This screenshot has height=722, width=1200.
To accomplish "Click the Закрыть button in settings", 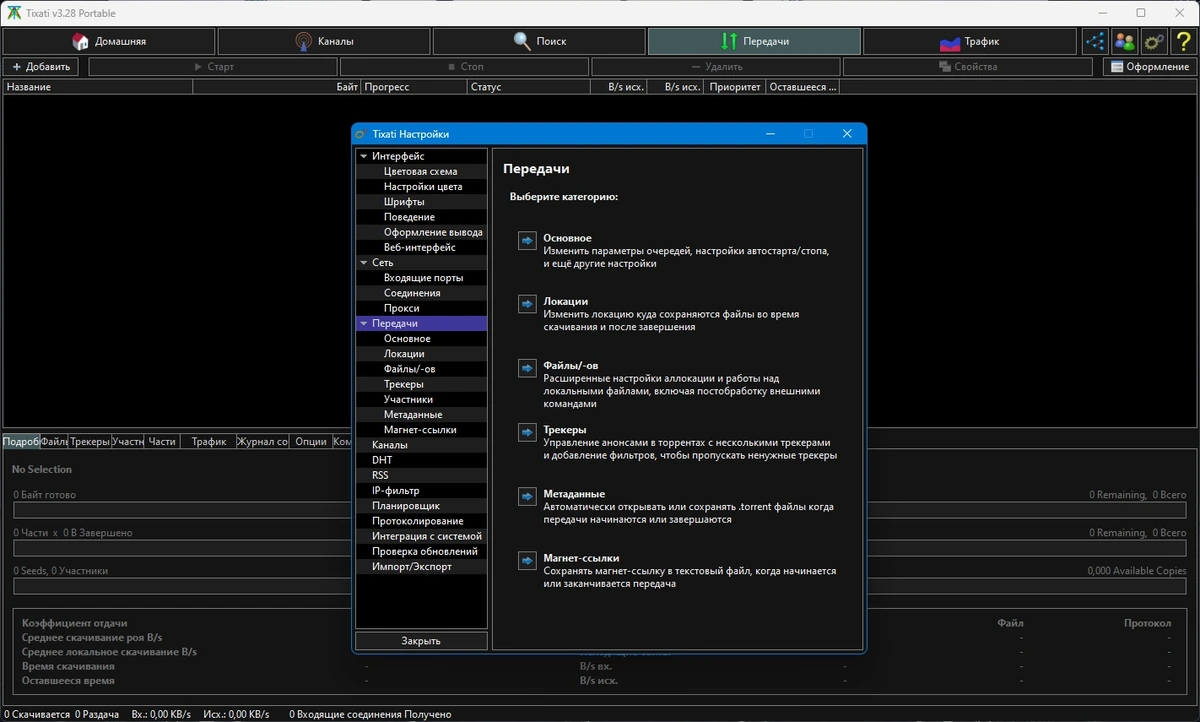I will (421, 641).
